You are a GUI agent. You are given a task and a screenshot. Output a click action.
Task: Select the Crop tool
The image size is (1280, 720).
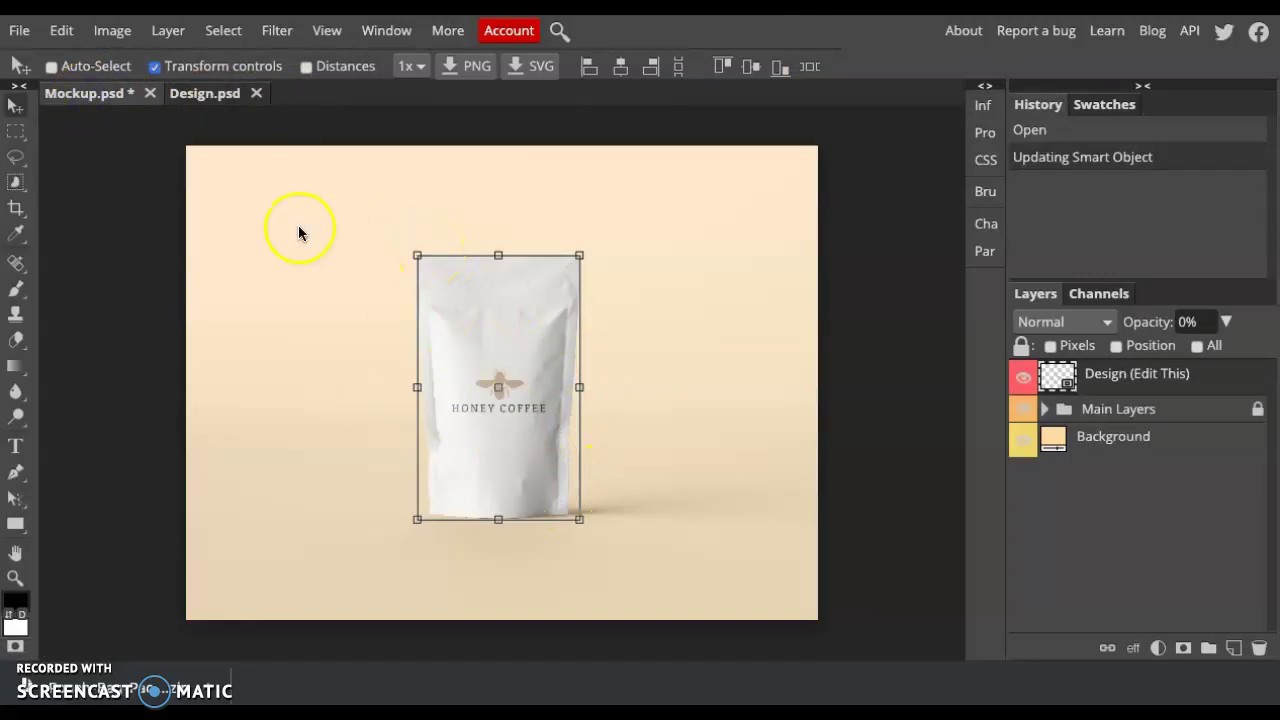coord(15,209)
